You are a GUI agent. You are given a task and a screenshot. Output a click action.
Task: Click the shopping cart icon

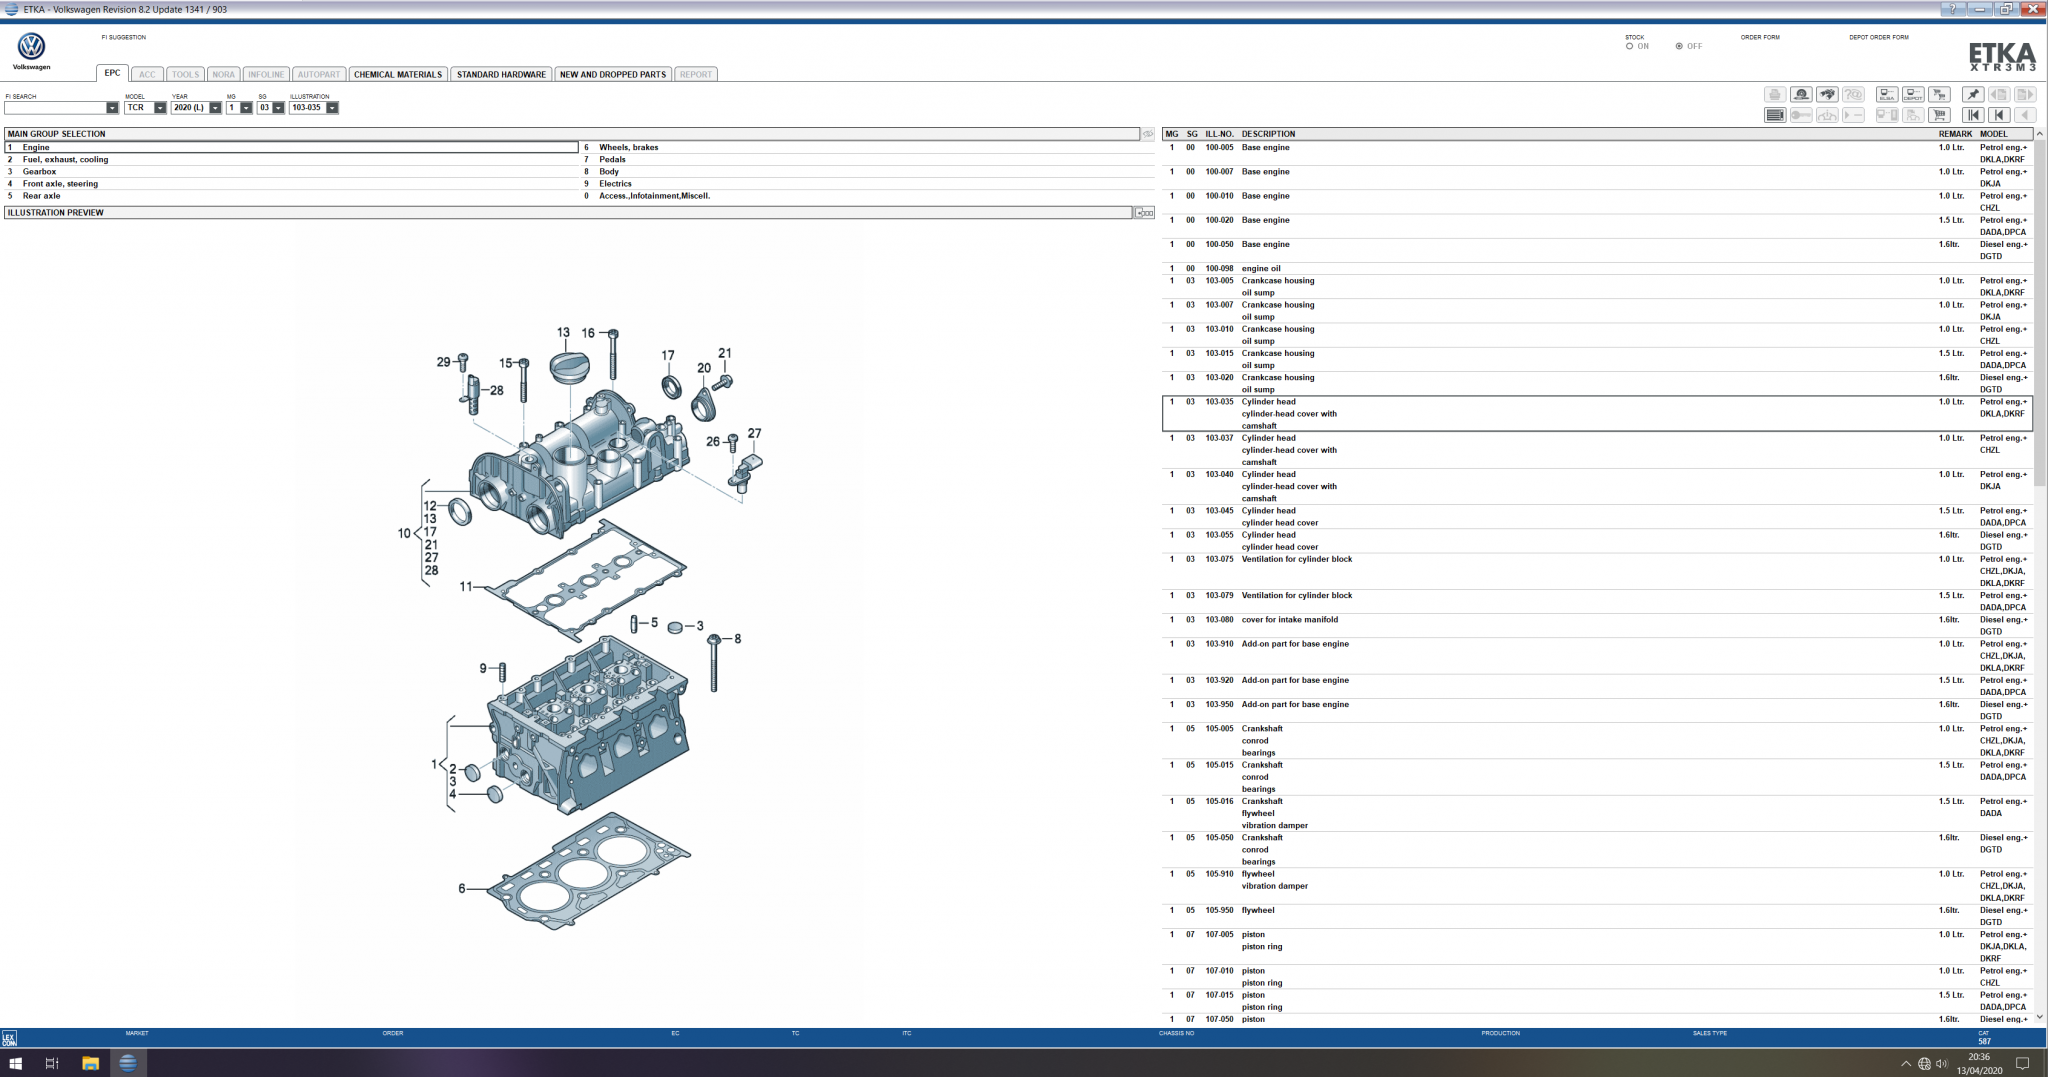[x=1937, y=114]
